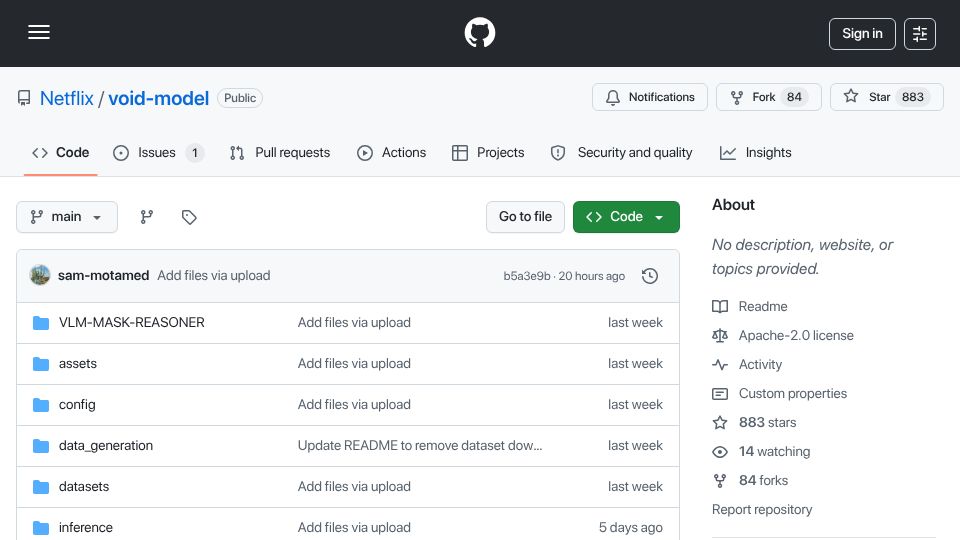This screenshot has height=540, width=960.
Task: Open sam-motamed's avatar
Action: 40,276
